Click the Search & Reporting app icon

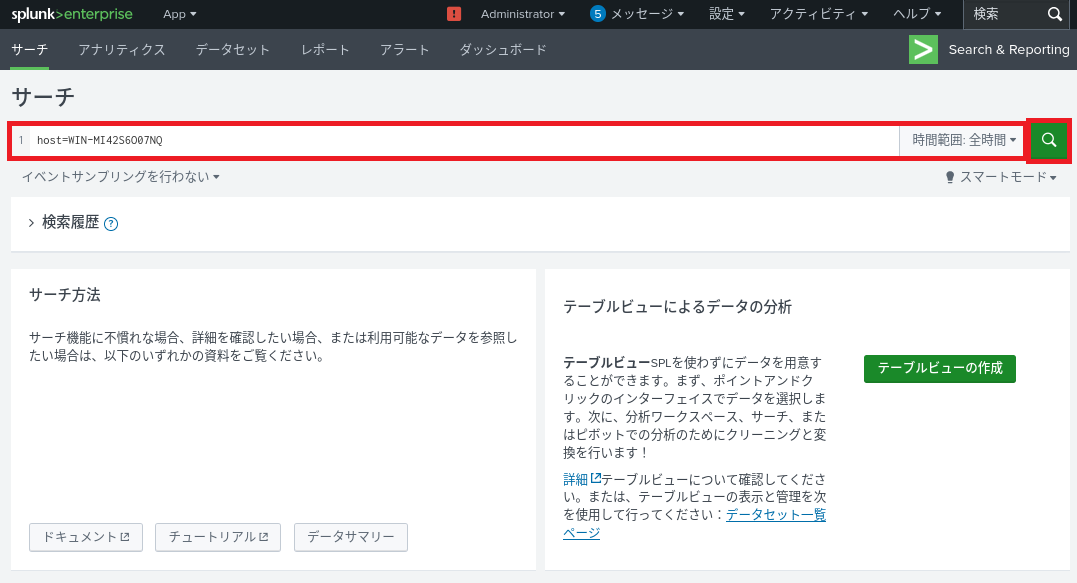(x=923, y=50)
